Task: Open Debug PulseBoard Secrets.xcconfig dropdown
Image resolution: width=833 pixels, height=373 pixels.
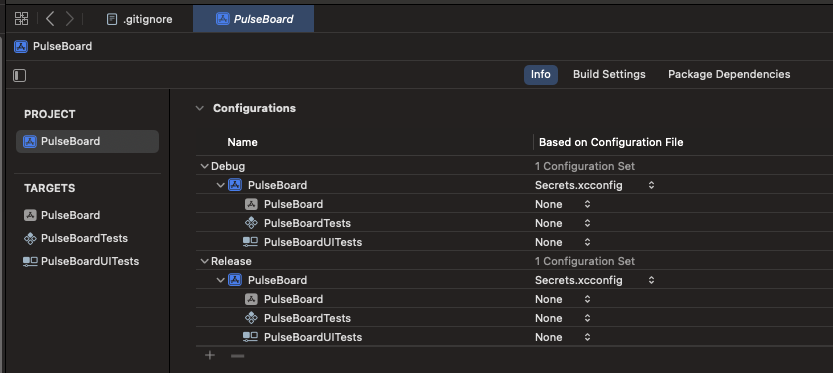Action: pyautogui.click(x=594, y=185)
